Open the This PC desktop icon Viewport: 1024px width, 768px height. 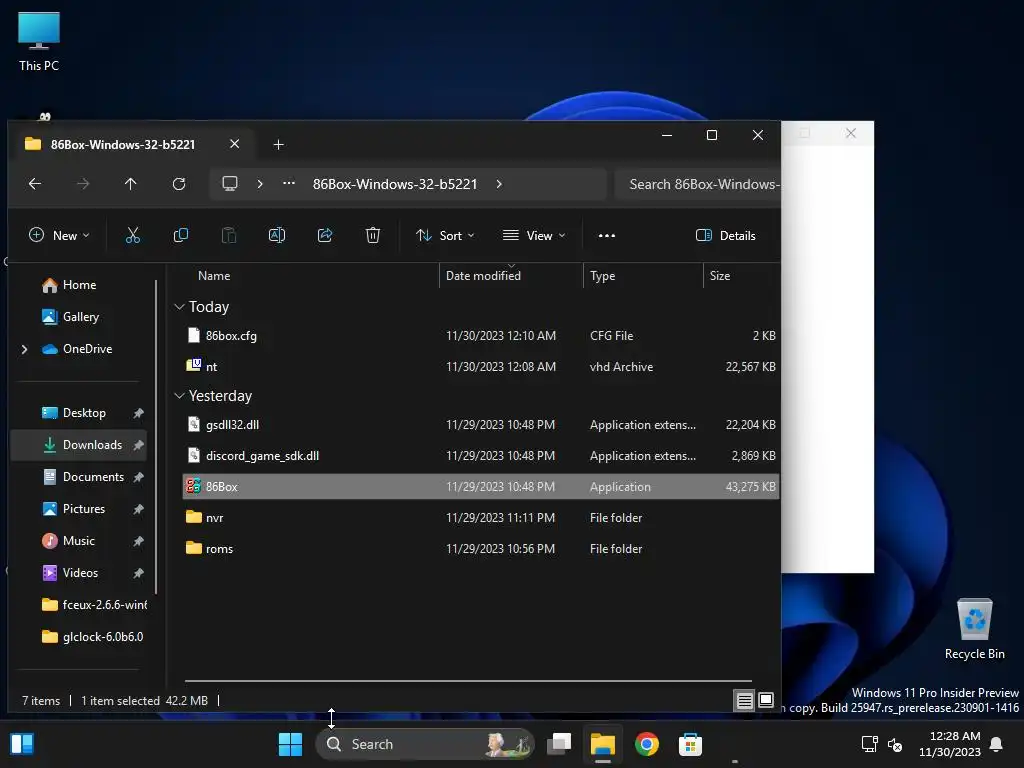coord(39,42)
